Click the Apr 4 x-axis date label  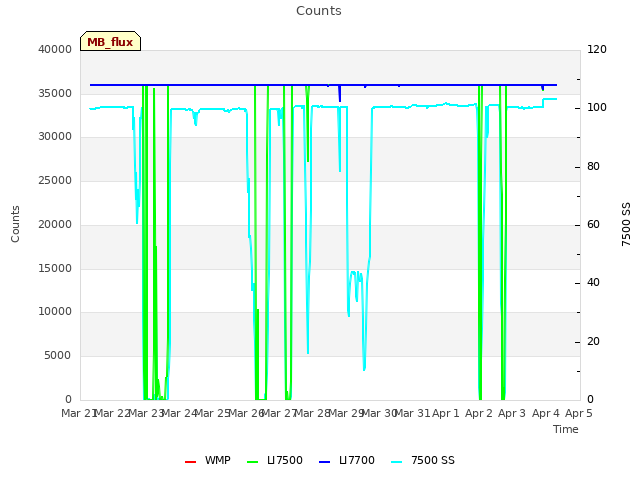tap(545, 413)
